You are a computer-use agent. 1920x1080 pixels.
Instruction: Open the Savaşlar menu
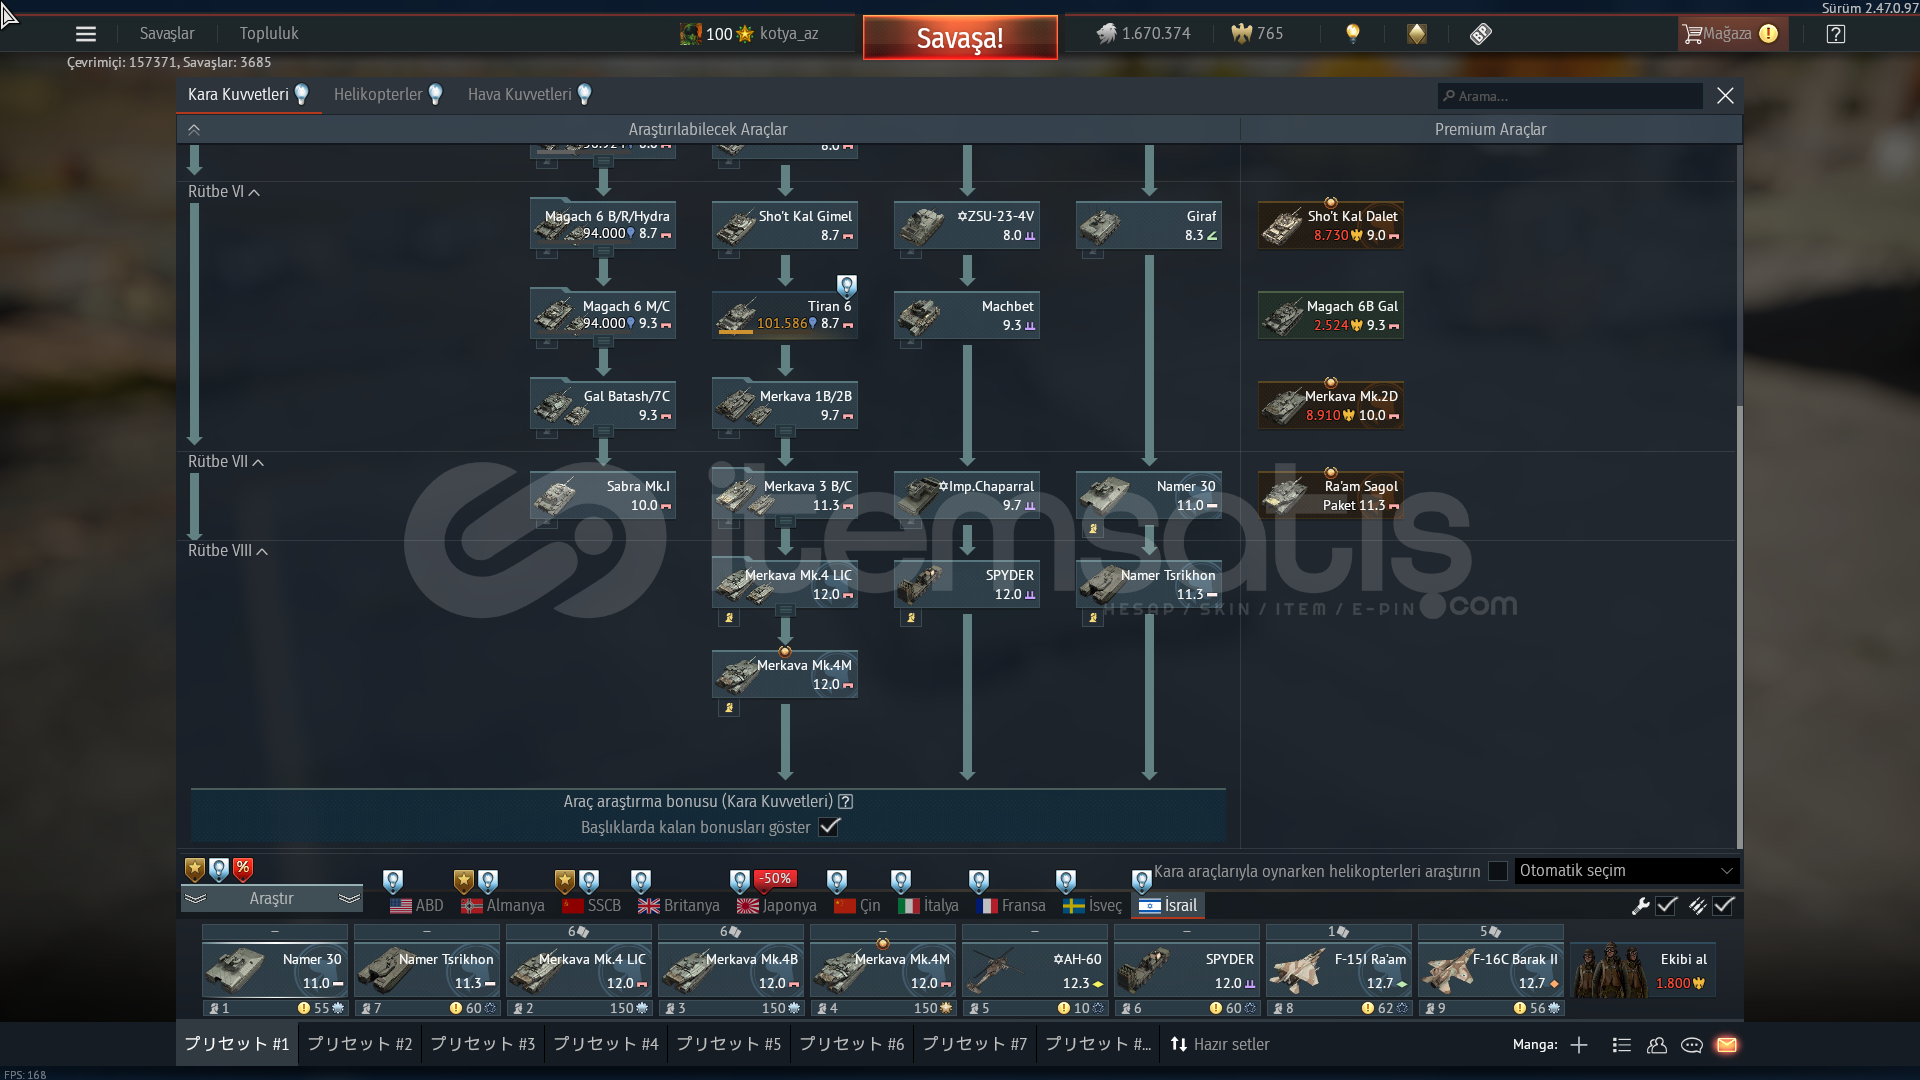(167, 34)
